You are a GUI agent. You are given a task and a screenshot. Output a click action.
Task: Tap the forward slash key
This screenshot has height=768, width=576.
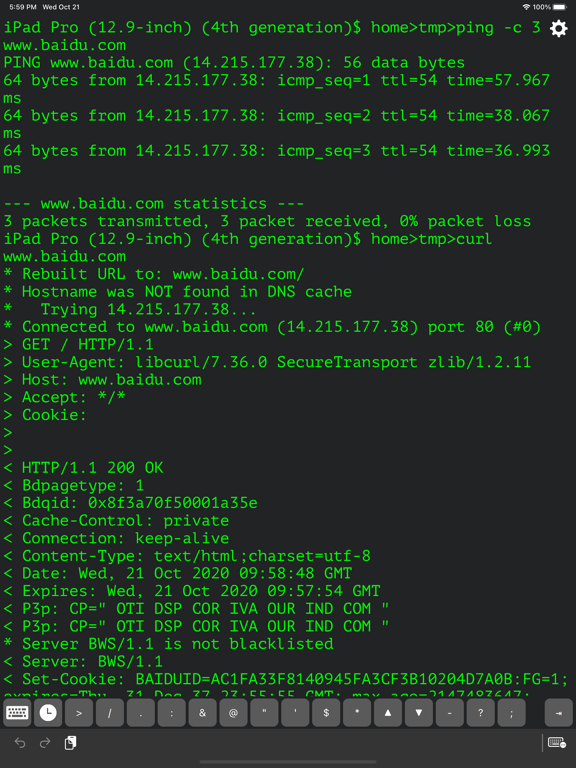click(110, 713)
